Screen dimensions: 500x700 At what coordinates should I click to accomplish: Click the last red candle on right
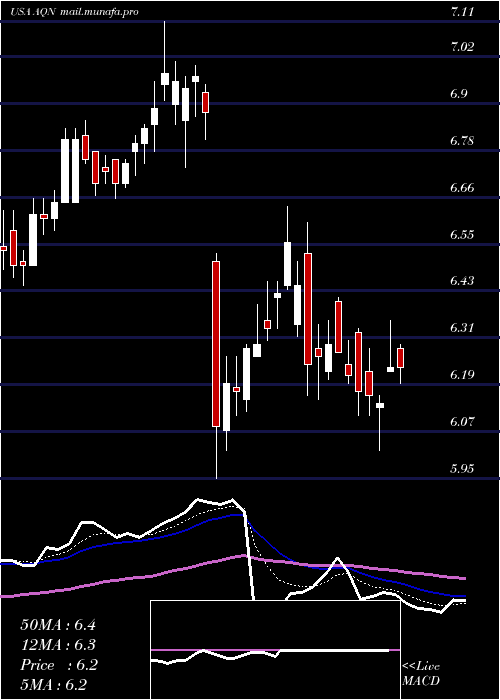point(400,358)
